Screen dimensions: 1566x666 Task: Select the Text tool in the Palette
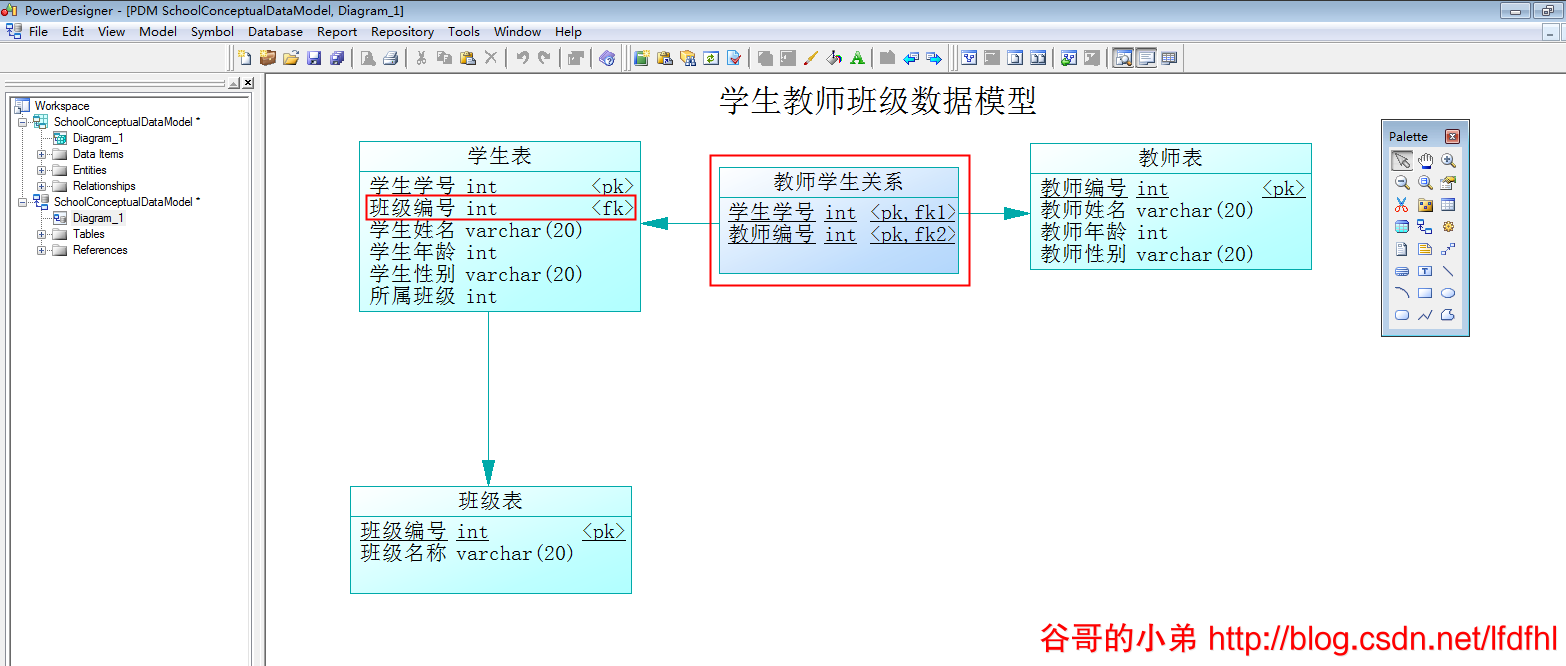pos(1424,270)
